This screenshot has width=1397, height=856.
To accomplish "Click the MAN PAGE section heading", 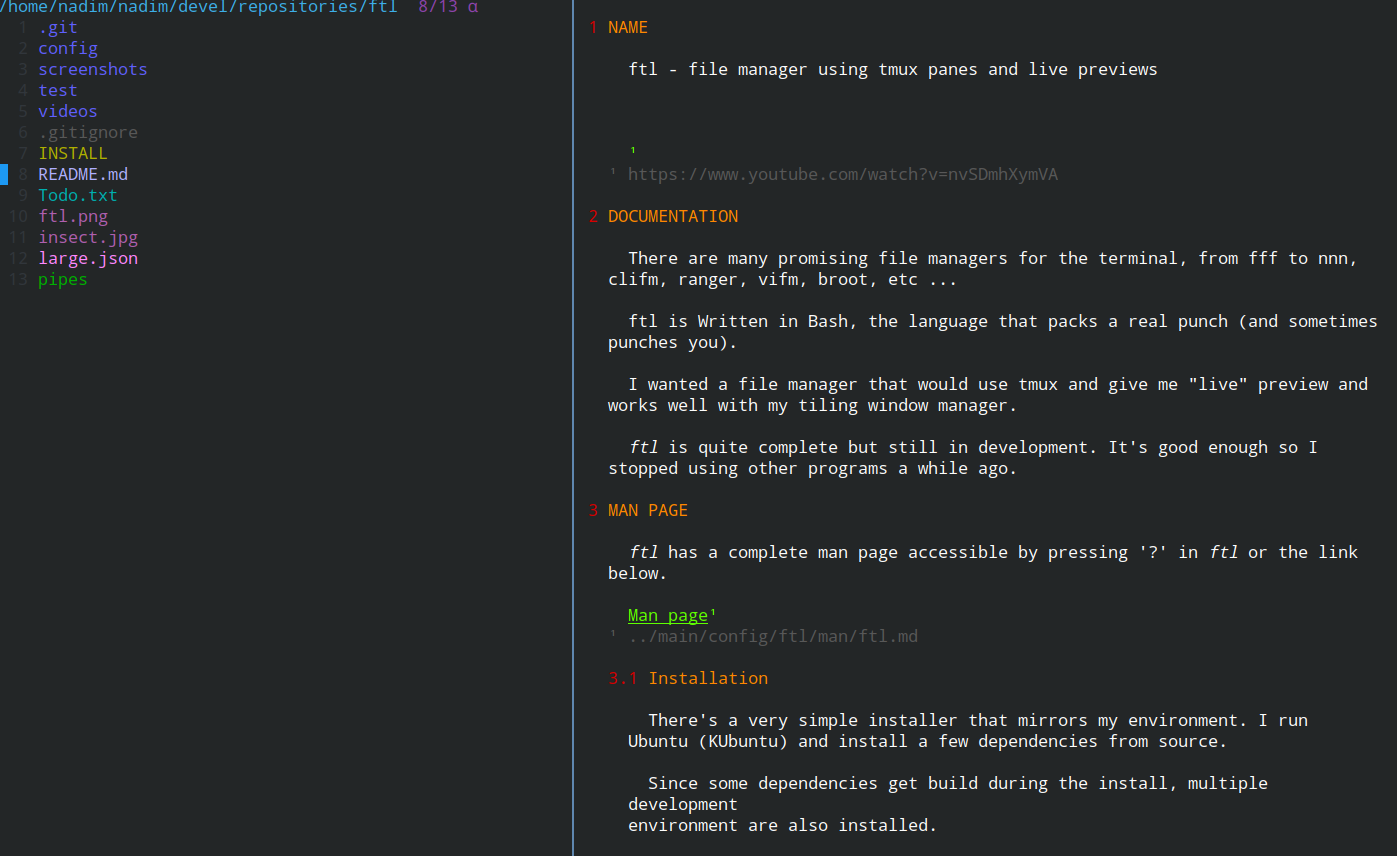I will [648, 510].
